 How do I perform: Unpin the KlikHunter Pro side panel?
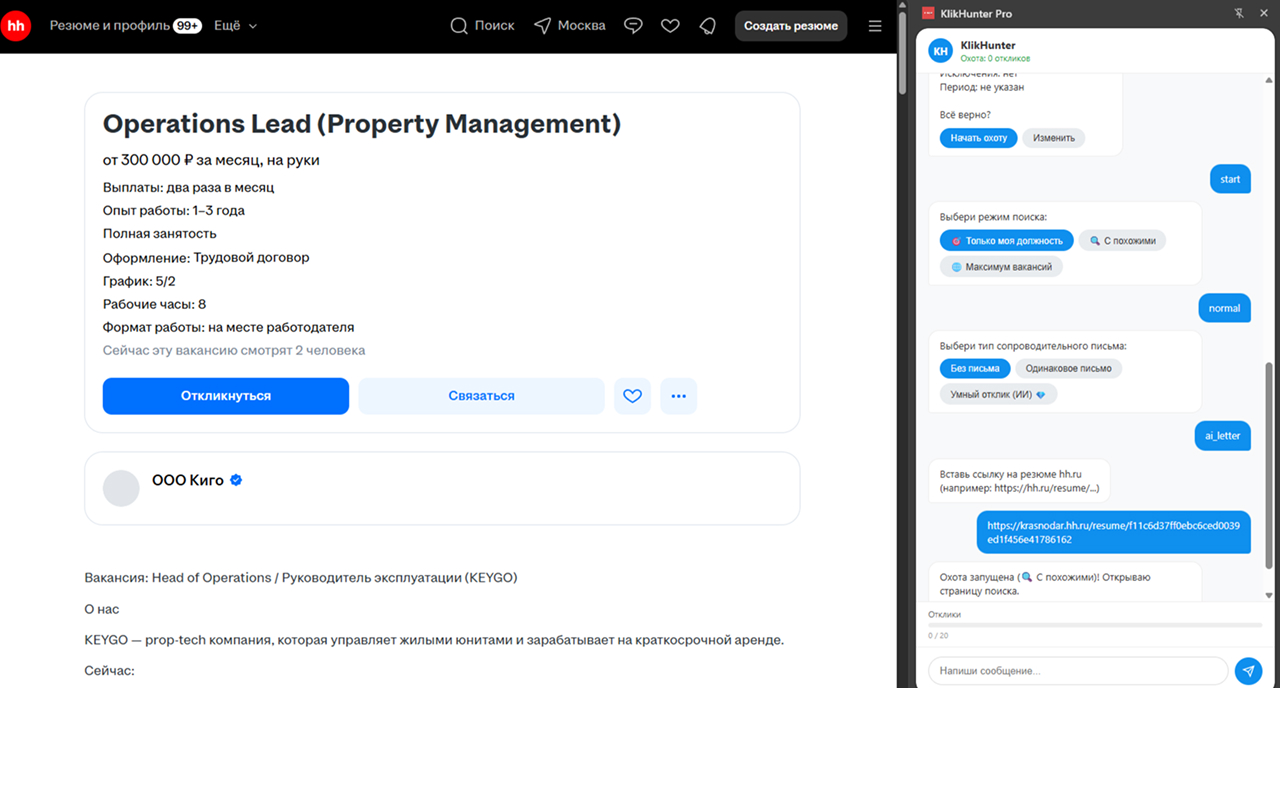coord(1240,13)
